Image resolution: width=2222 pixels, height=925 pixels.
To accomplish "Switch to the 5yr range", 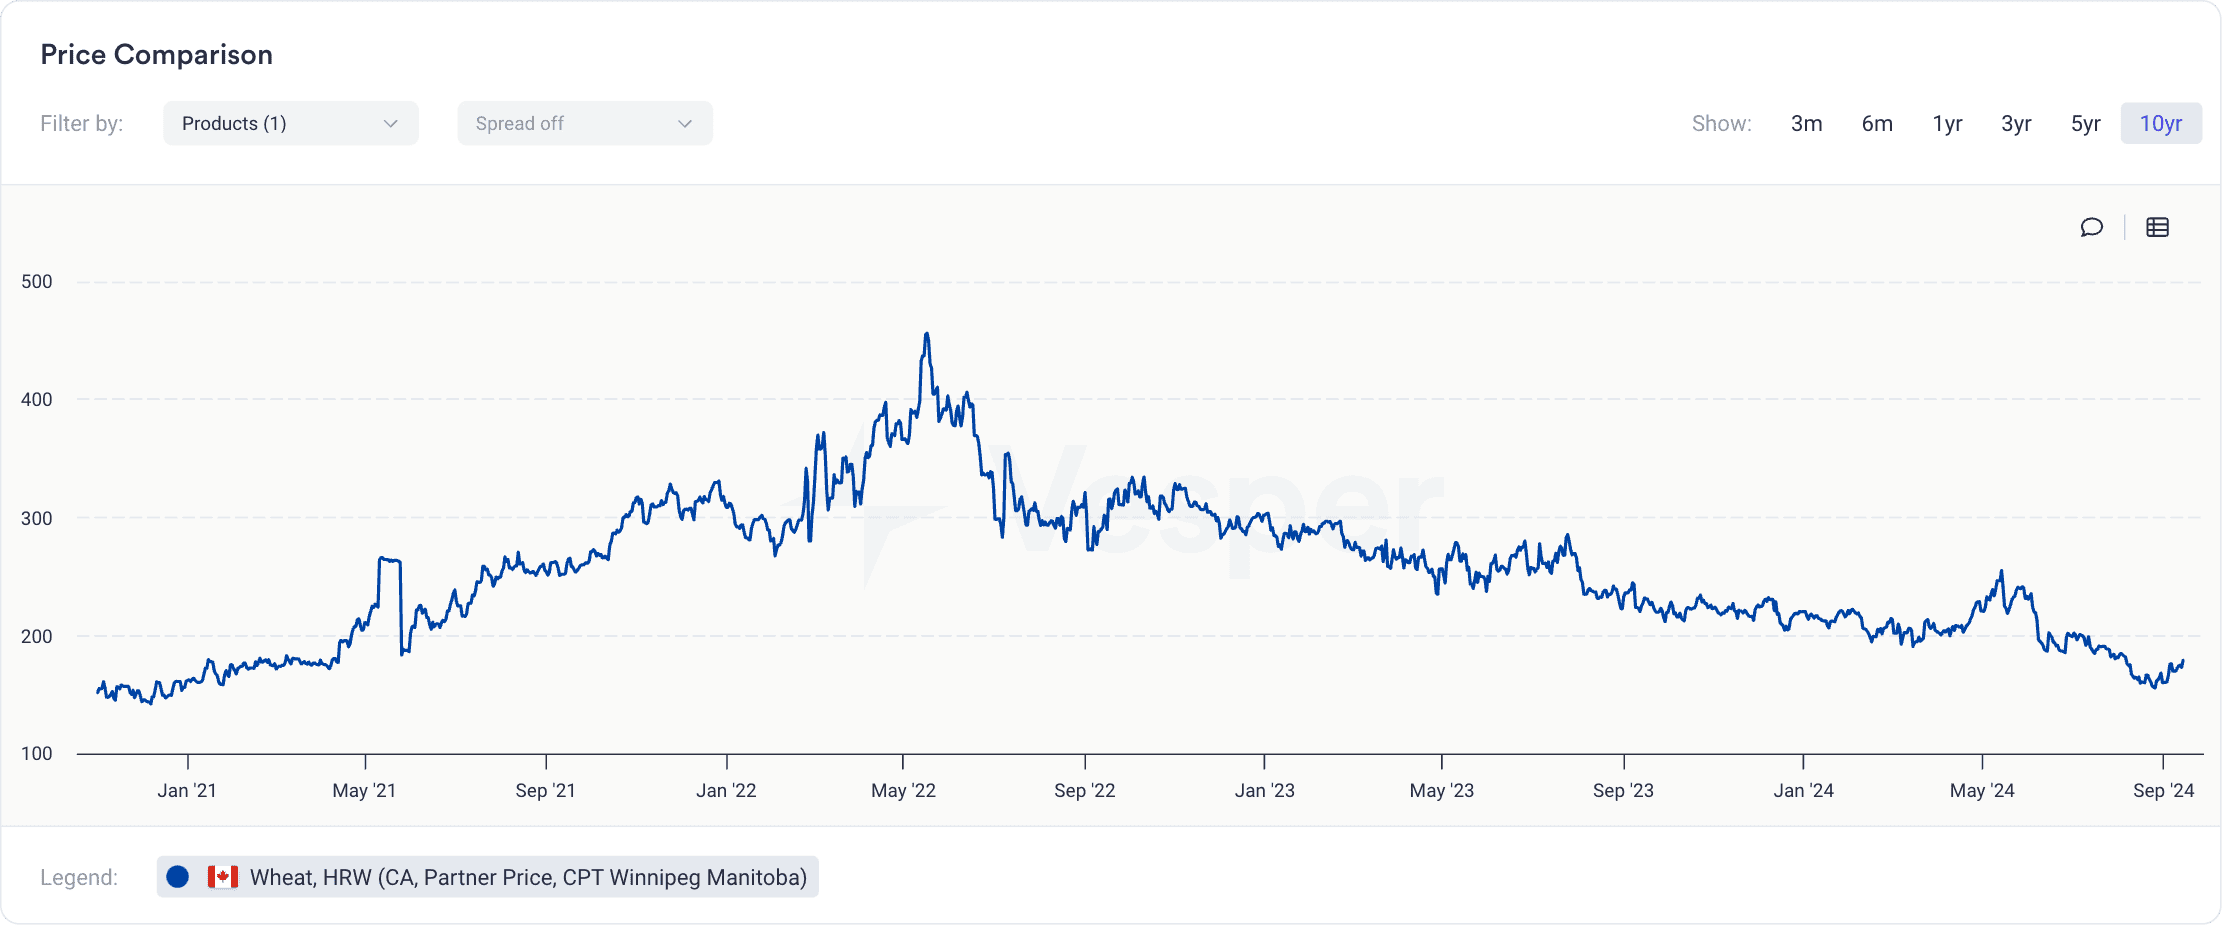I will (2086, 123).
